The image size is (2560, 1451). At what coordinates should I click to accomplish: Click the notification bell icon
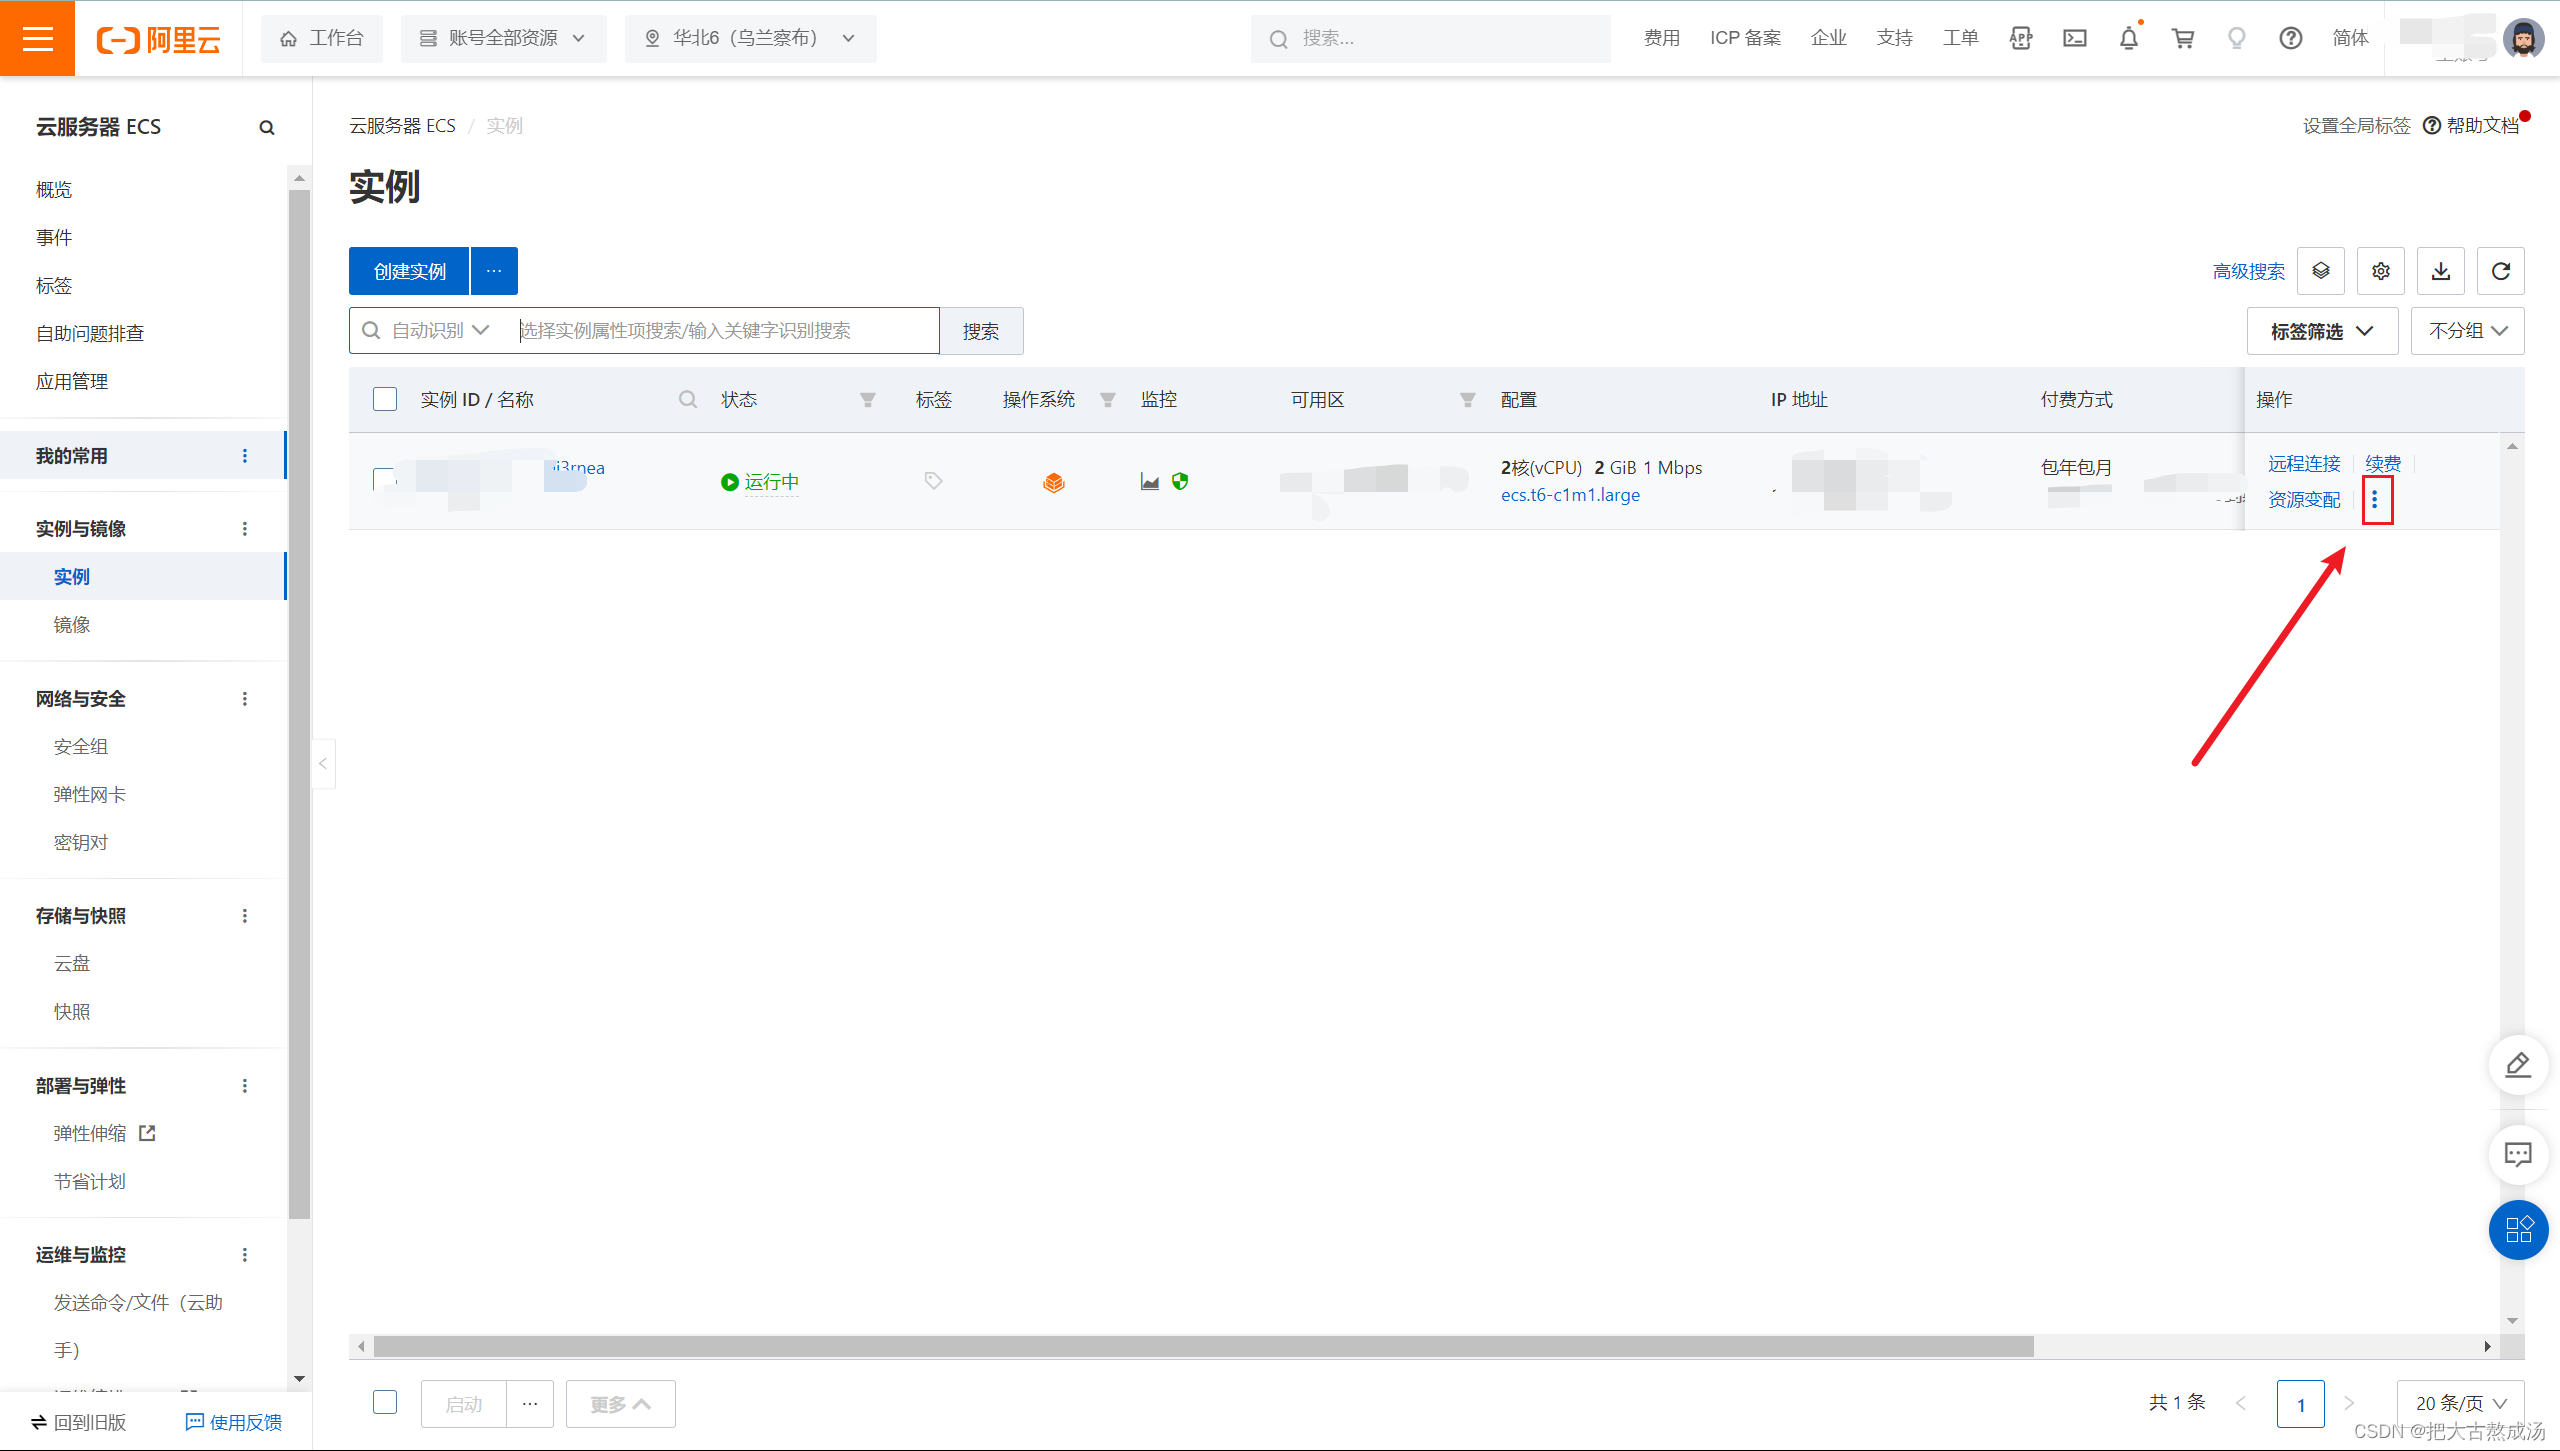(x=2129, y=38)
